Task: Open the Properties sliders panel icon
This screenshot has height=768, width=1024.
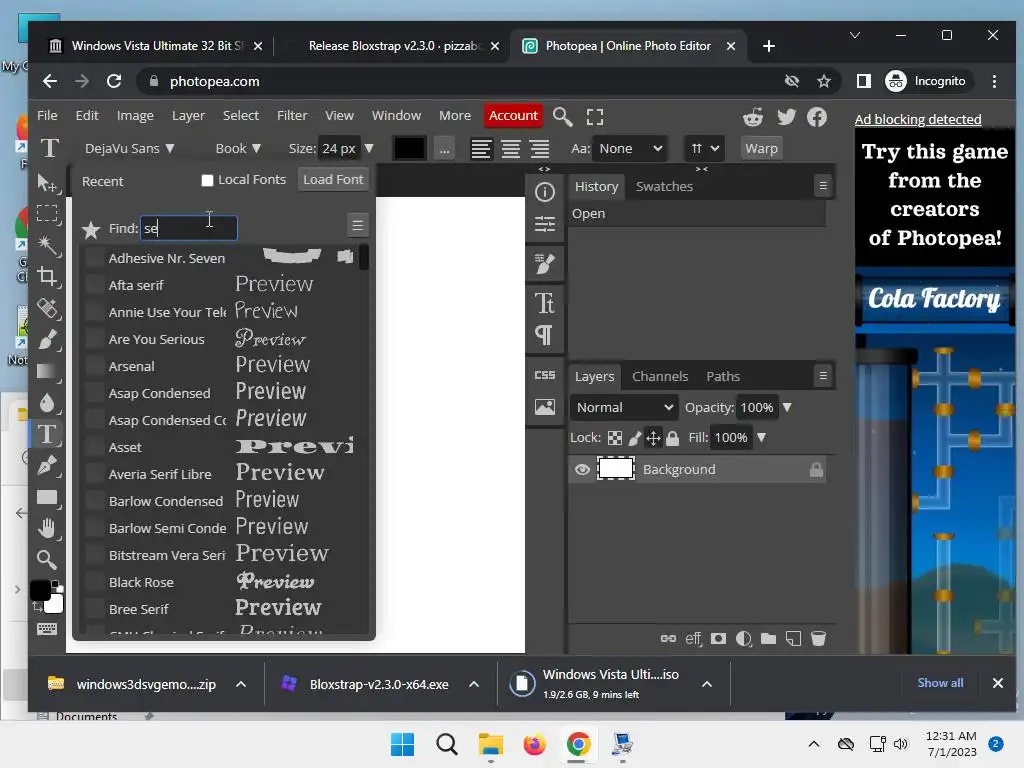Action: click(x=545, y=224)
